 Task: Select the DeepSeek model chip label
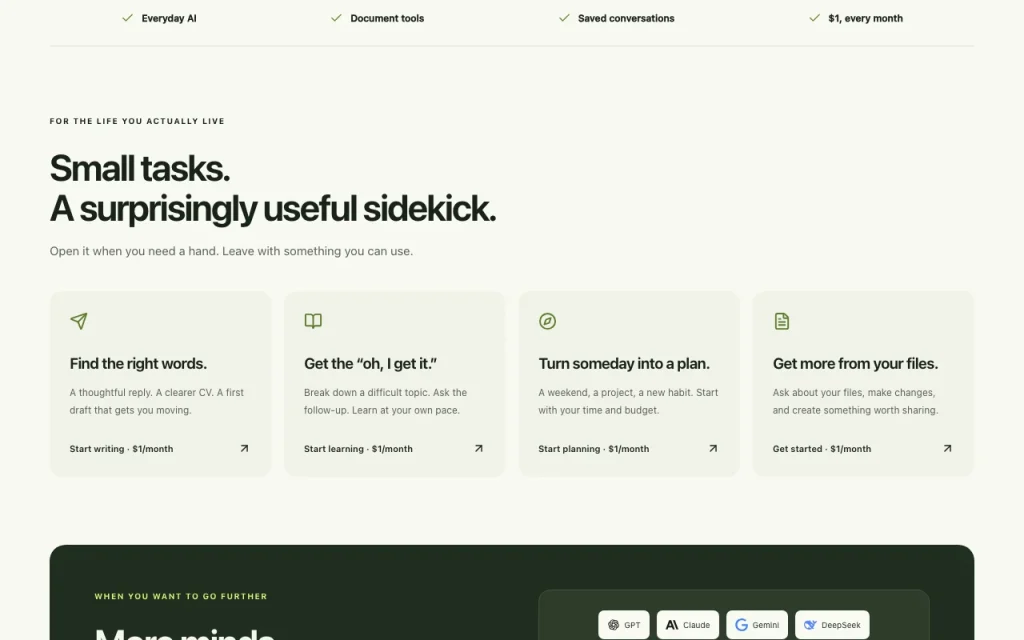(841, 625)
